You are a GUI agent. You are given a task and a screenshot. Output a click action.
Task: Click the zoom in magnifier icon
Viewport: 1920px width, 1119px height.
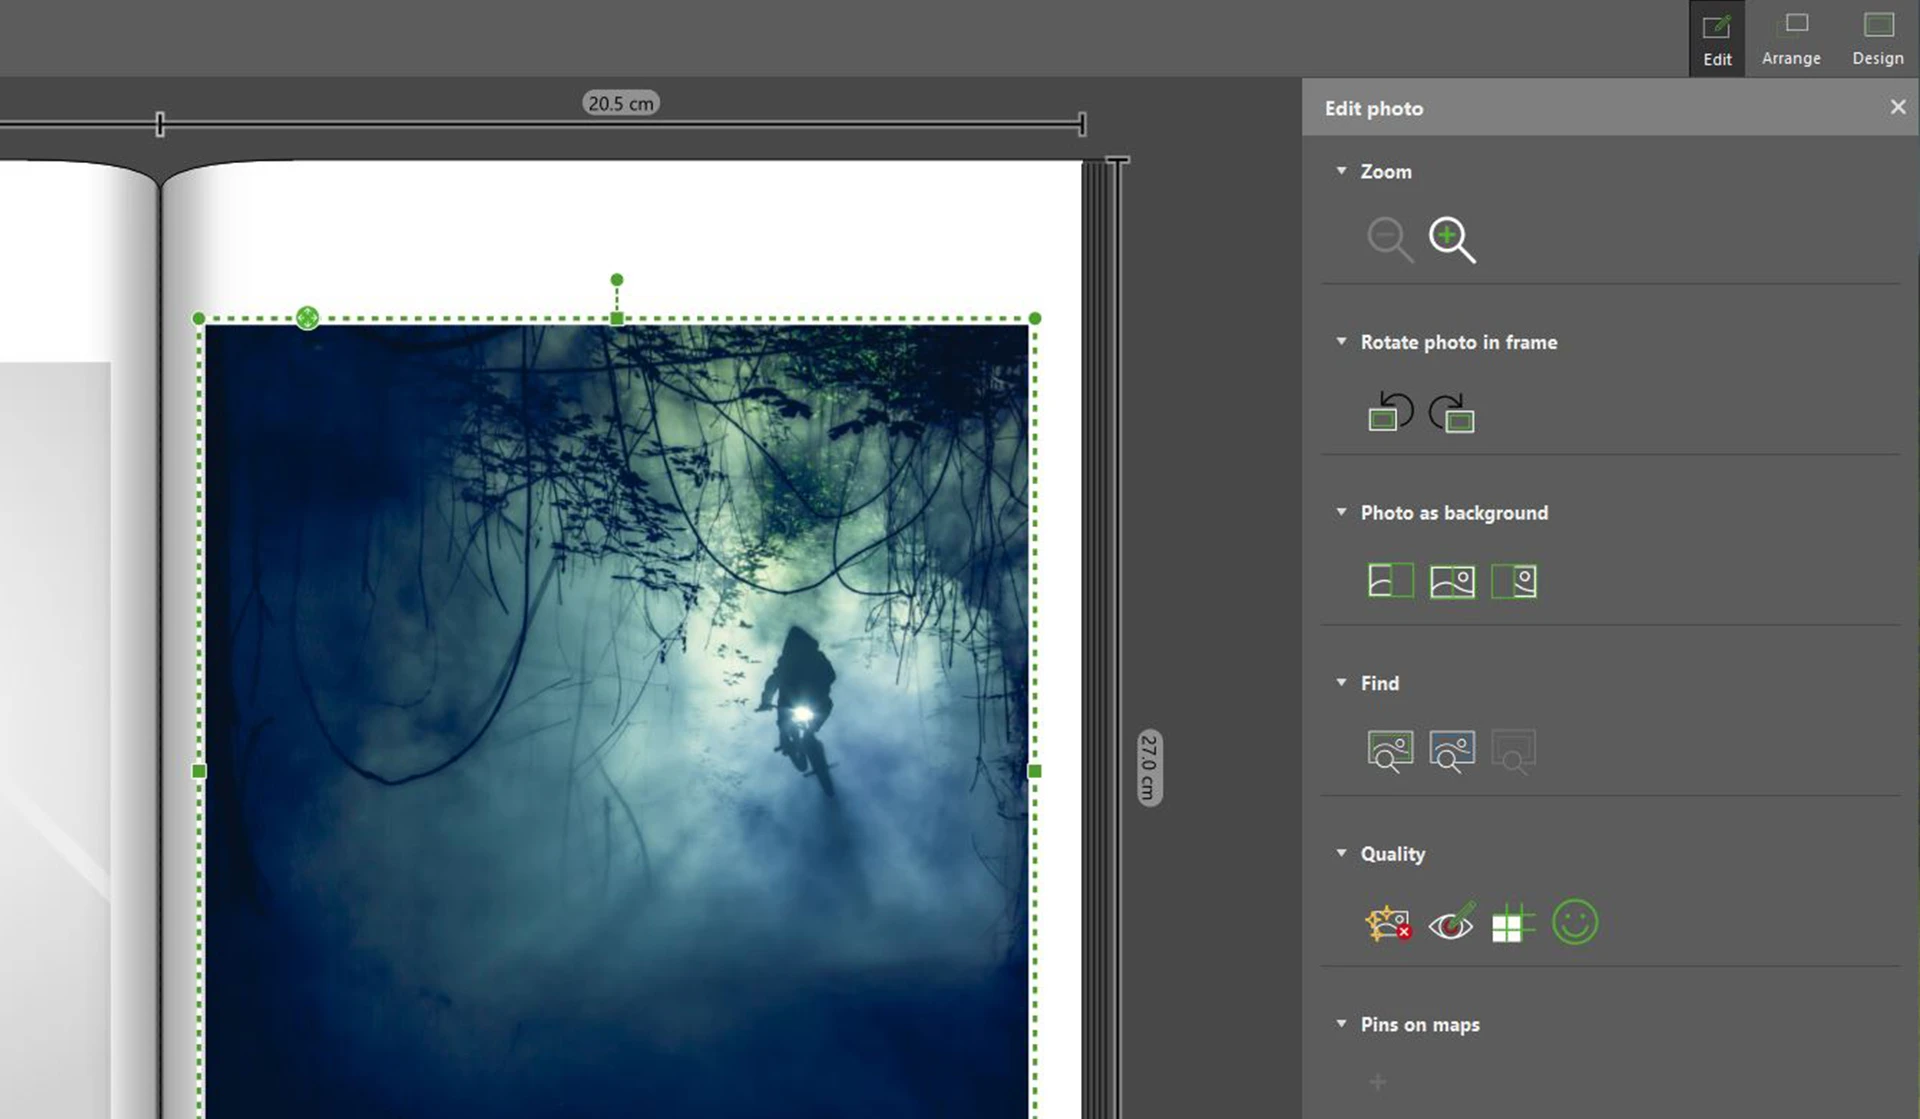(x=1451, y=240)
